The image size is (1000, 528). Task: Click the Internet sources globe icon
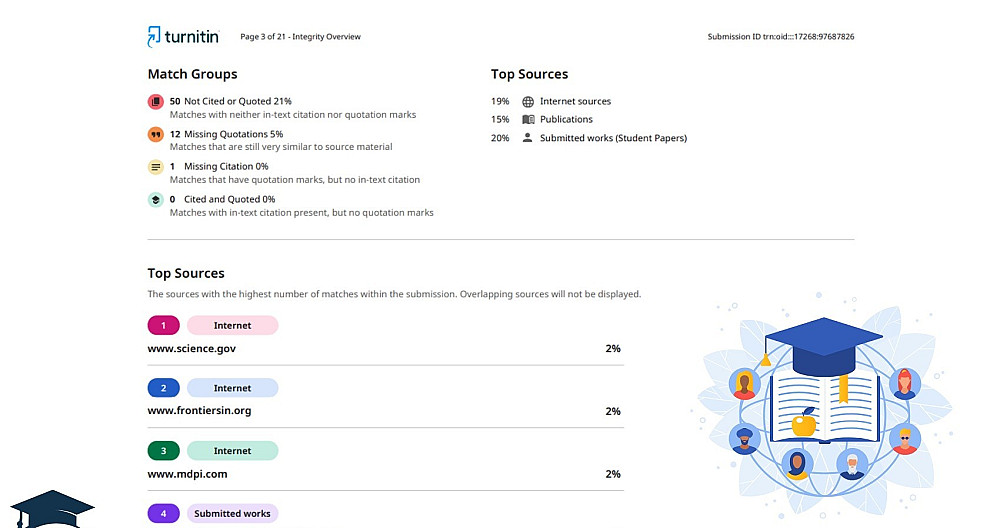(528, 101)
